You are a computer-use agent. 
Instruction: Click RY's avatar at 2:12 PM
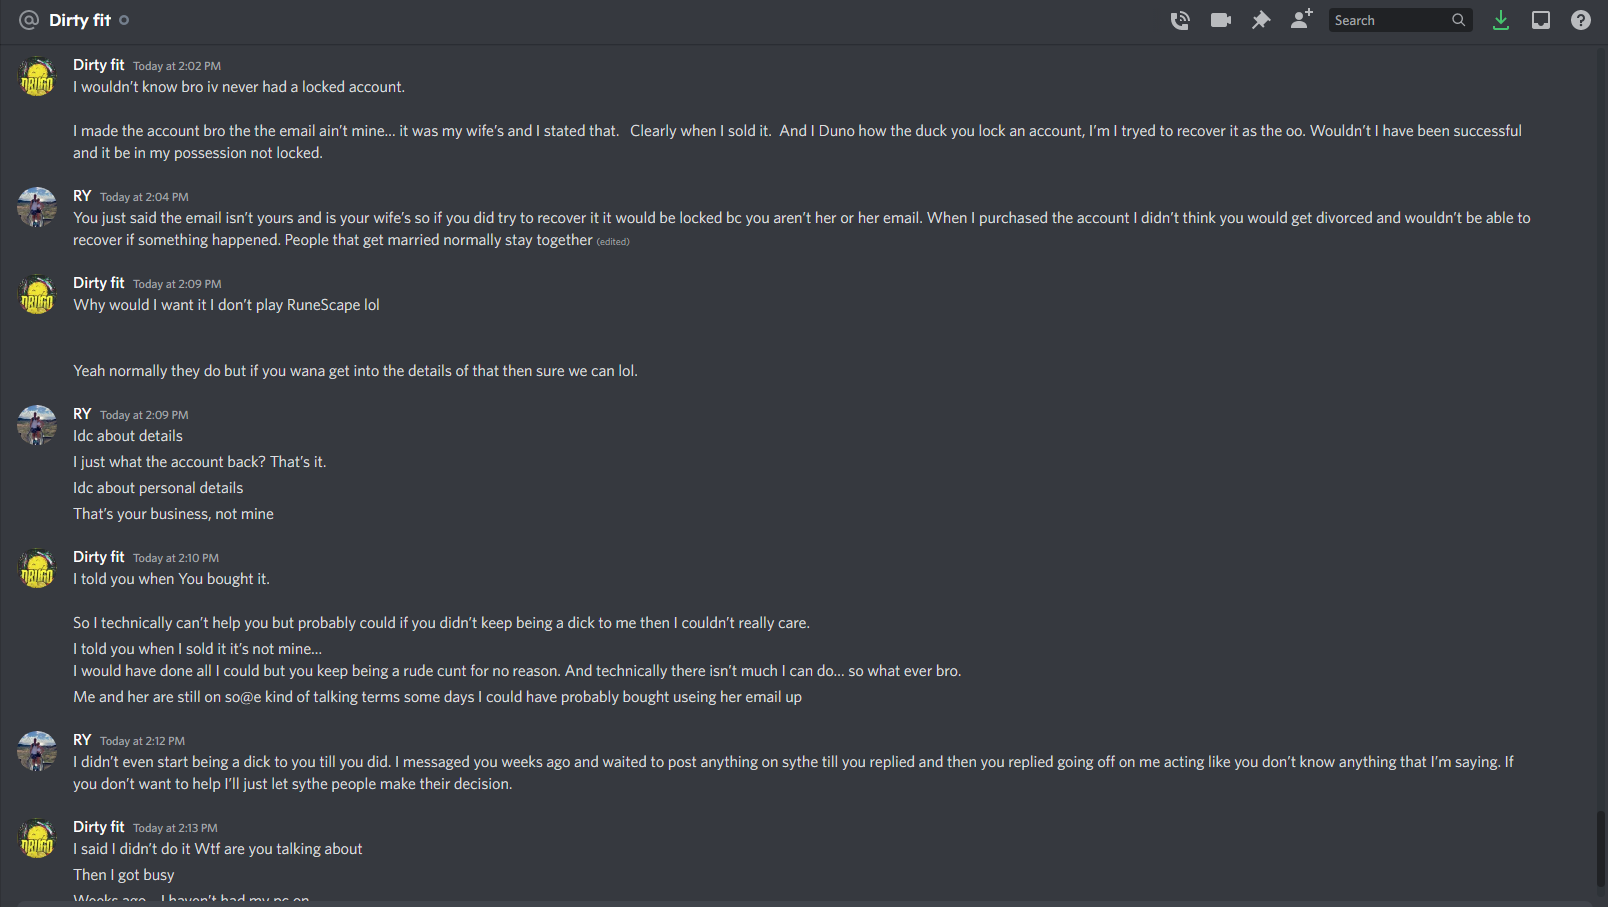point(38,751)
